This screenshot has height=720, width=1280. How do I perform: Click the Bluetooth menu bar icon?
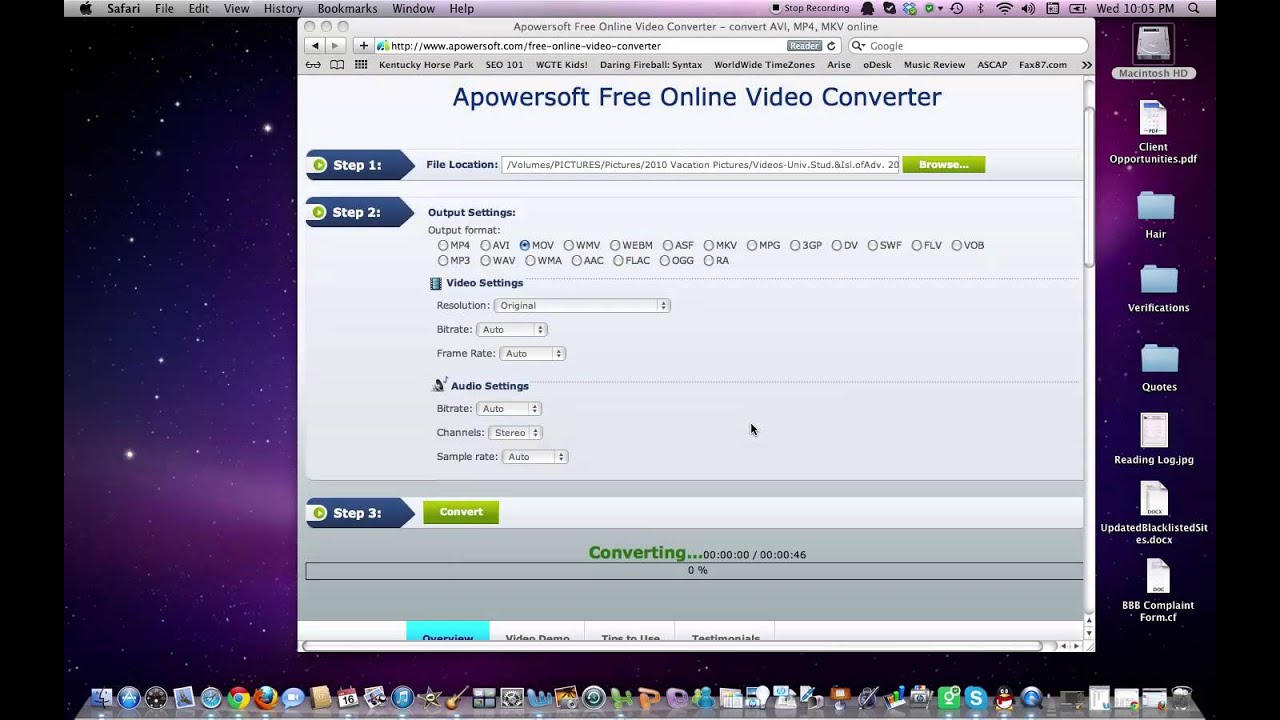pos(980,8)
